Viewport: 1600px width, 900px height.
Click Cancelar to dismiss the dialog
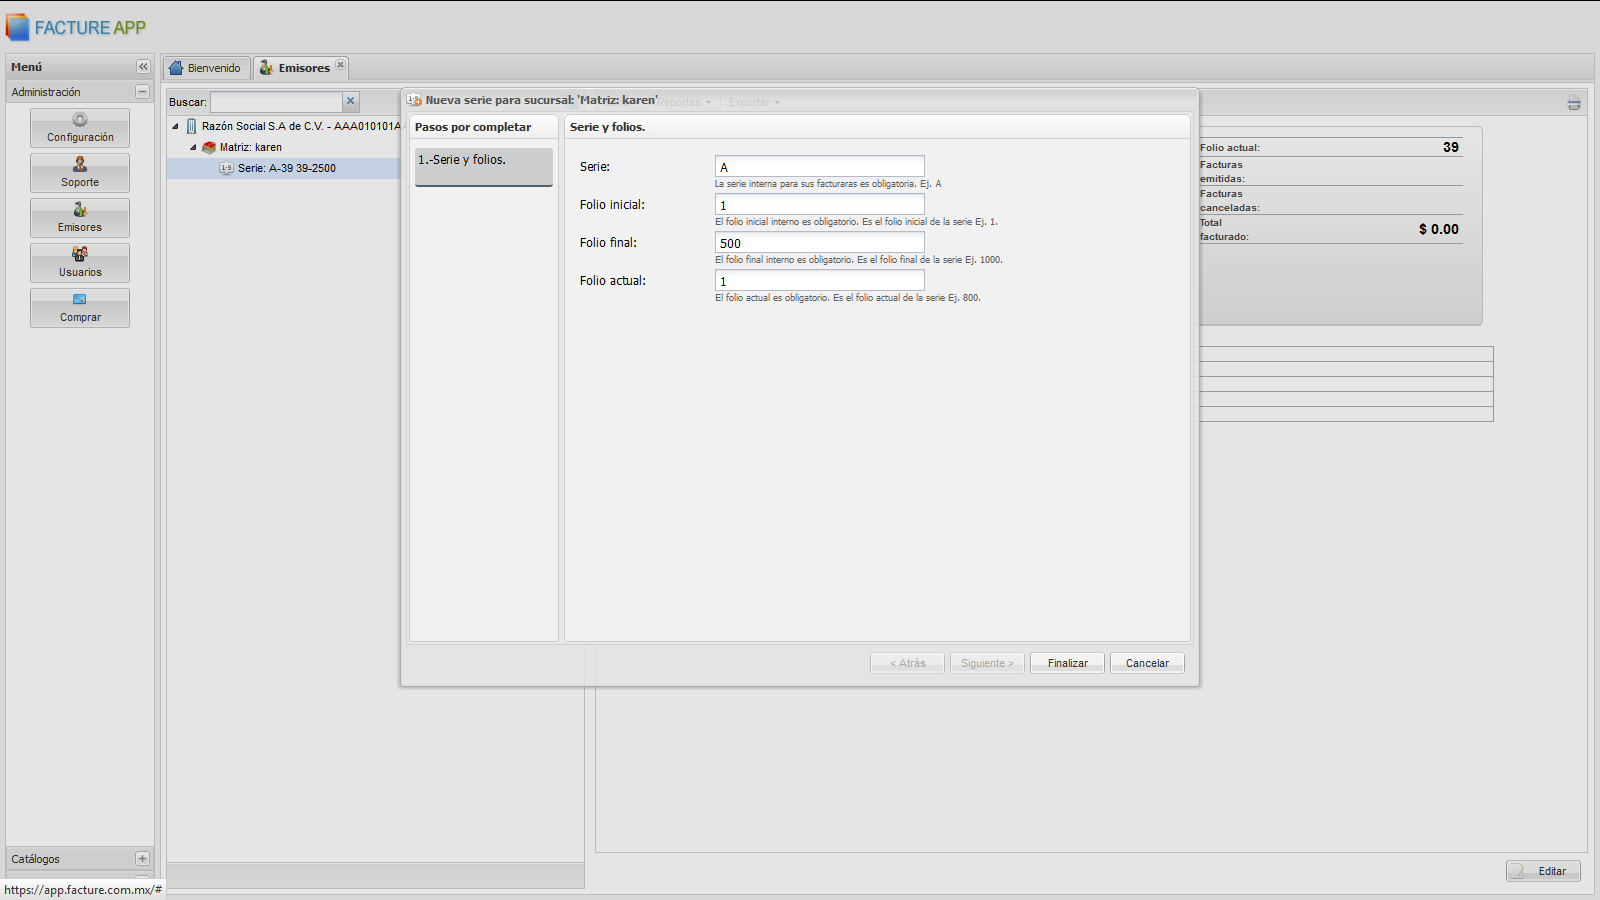(x=1147, y=663)
